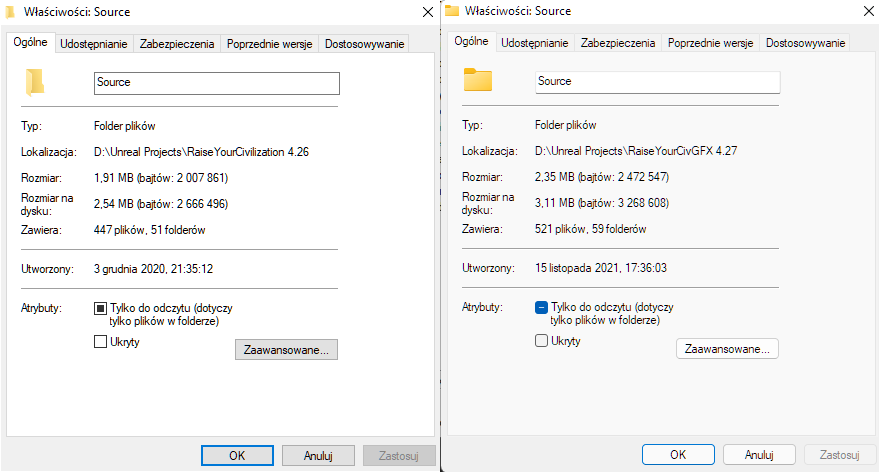Image resolution: width=879 pixels, height=472 pixels.
Task: Click Anuluj in right window
Action: coord(760,455)
